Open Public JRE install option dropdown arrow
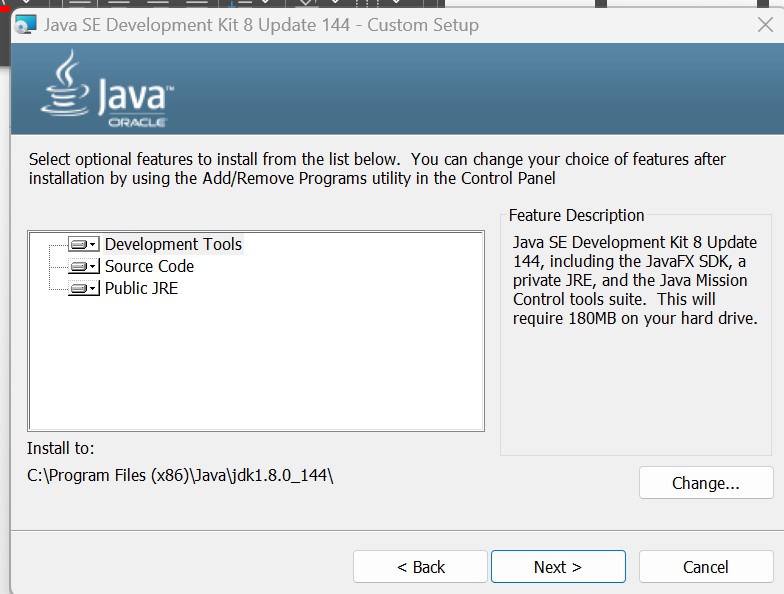 point(93,288)
